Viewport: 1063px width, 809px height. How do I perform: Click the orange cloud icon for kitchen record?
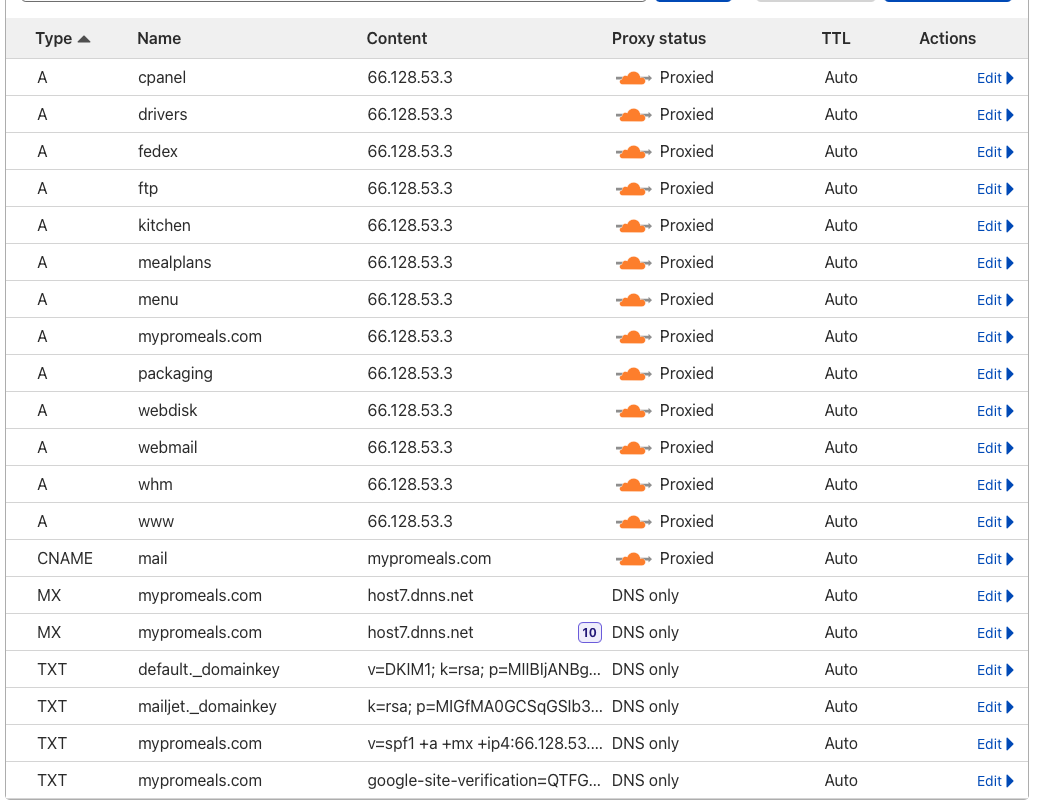[633, 226]
